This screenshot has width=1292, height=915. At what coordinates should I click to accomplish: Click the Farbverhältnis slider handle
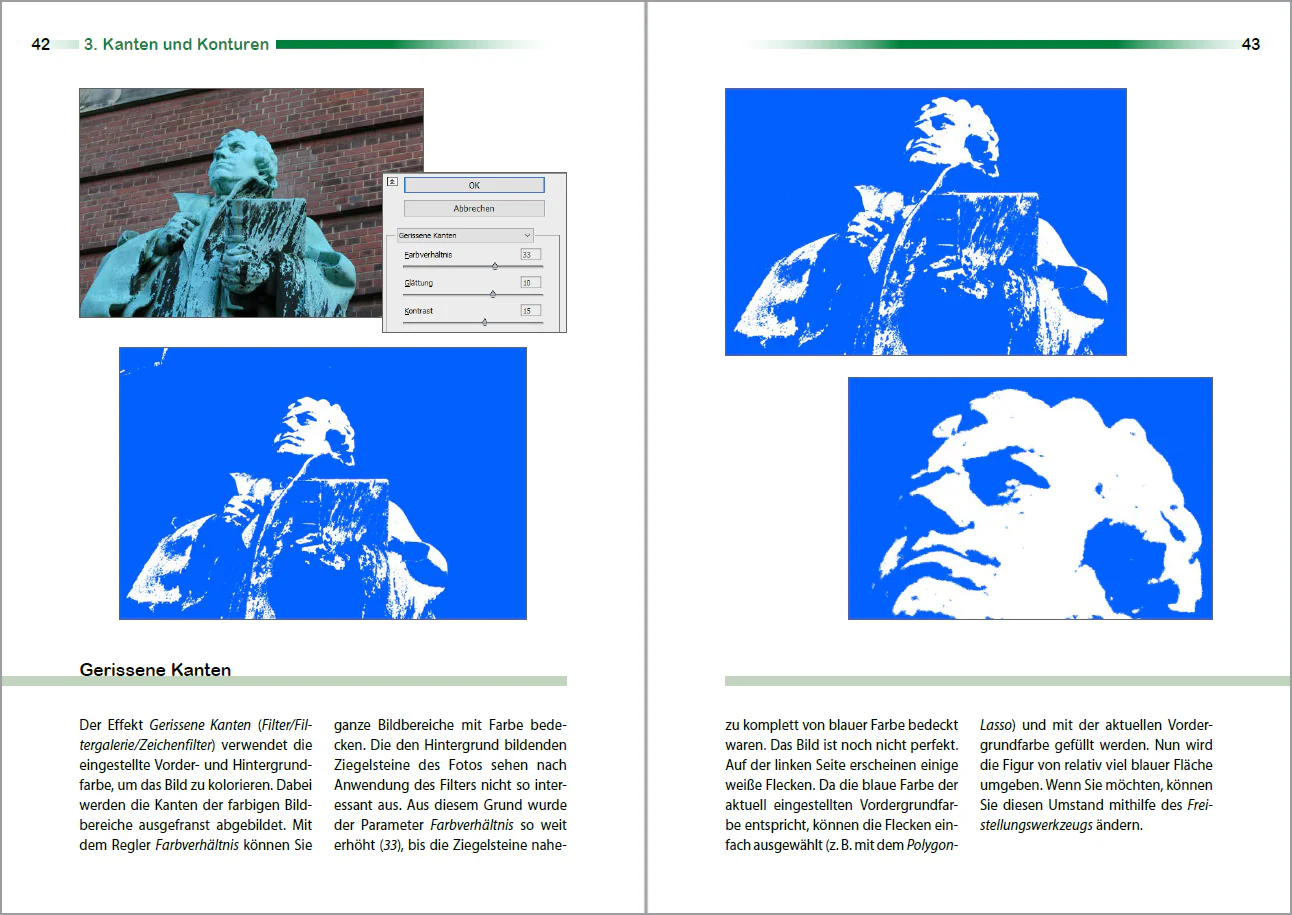[495, 266]
